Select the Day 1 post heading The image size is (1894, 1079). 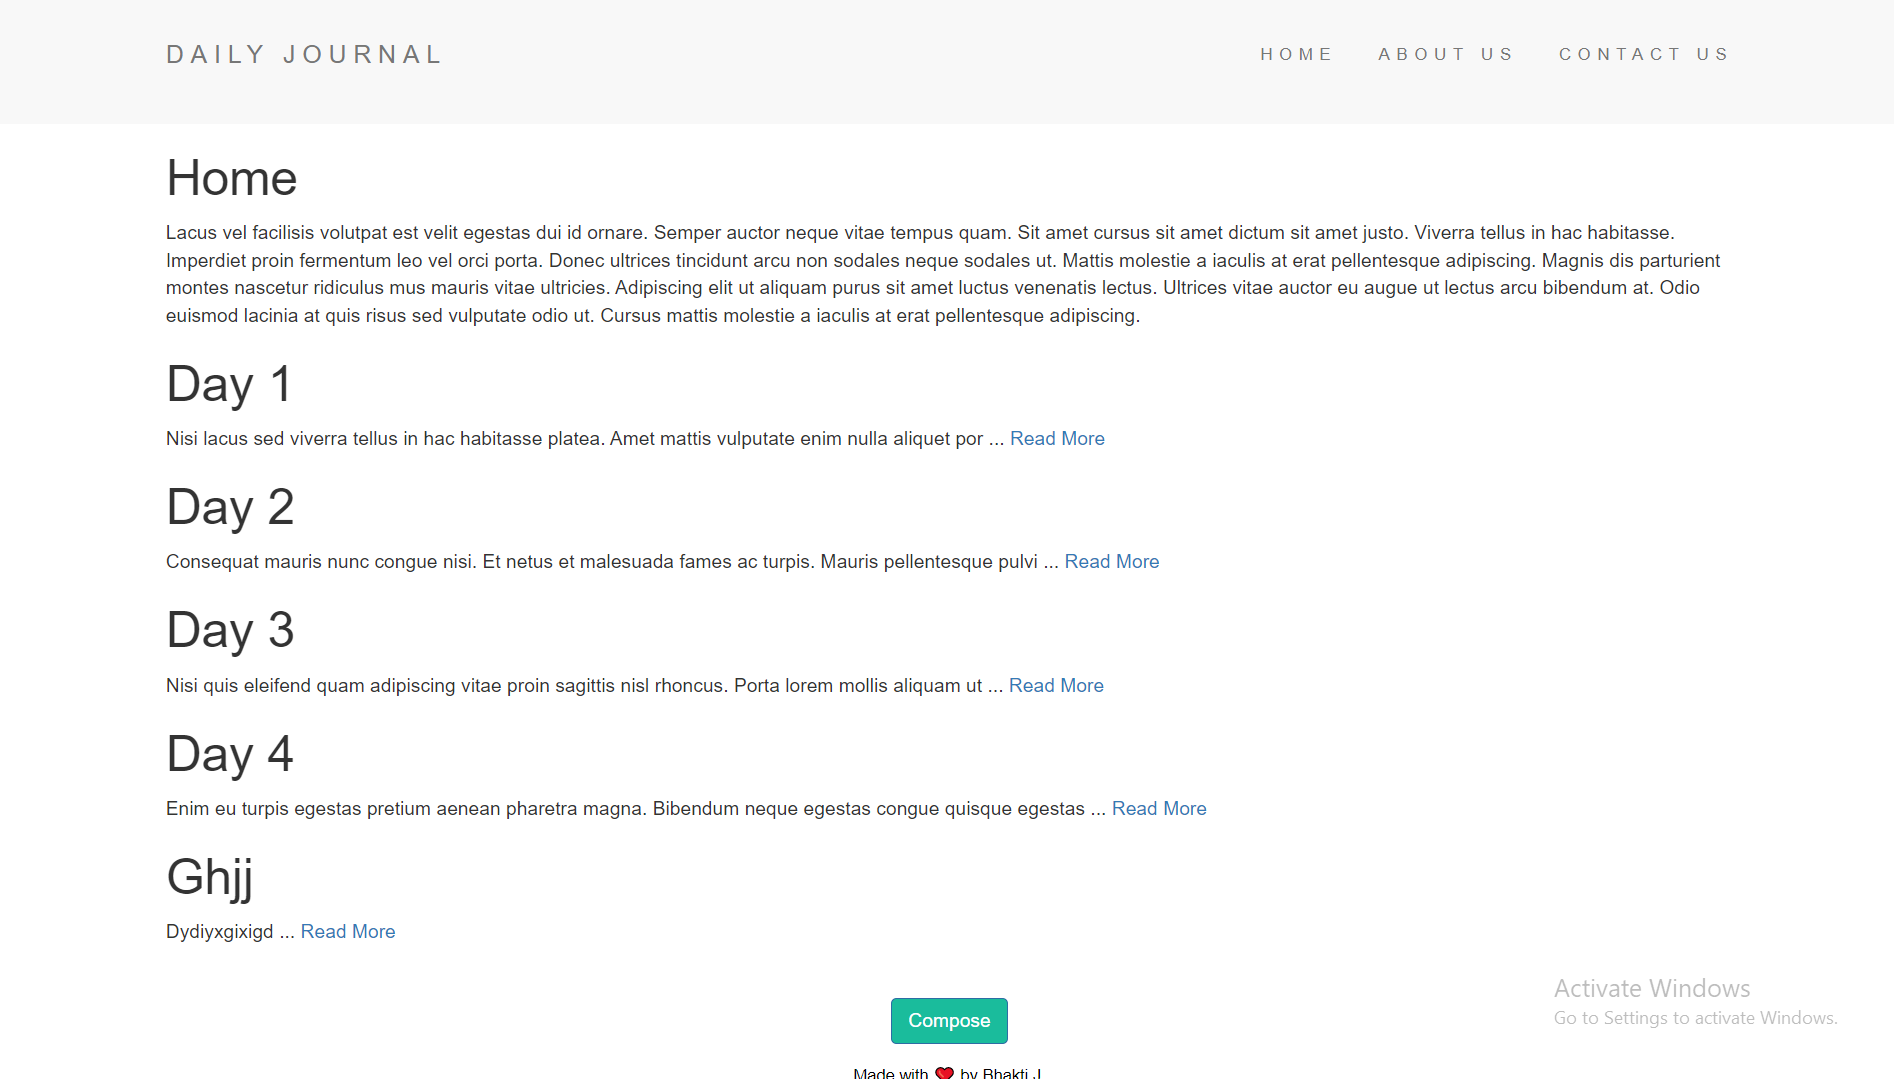coord(229,384)
